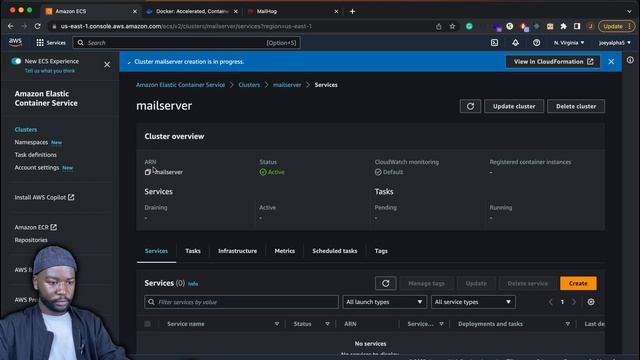Open the notifications bell icon
The image size is (640, 360).
516,42
